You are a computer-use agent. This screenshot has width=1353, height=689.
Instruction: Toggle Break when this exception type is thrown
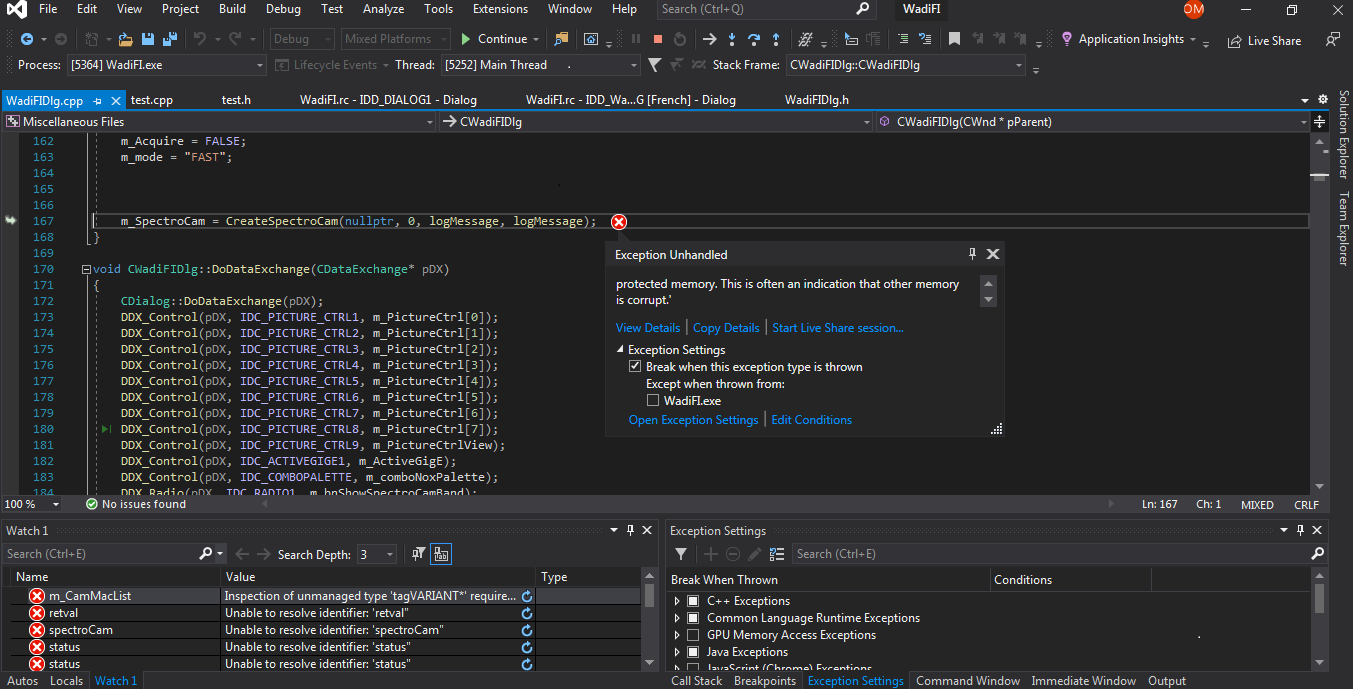pos(635,367)
